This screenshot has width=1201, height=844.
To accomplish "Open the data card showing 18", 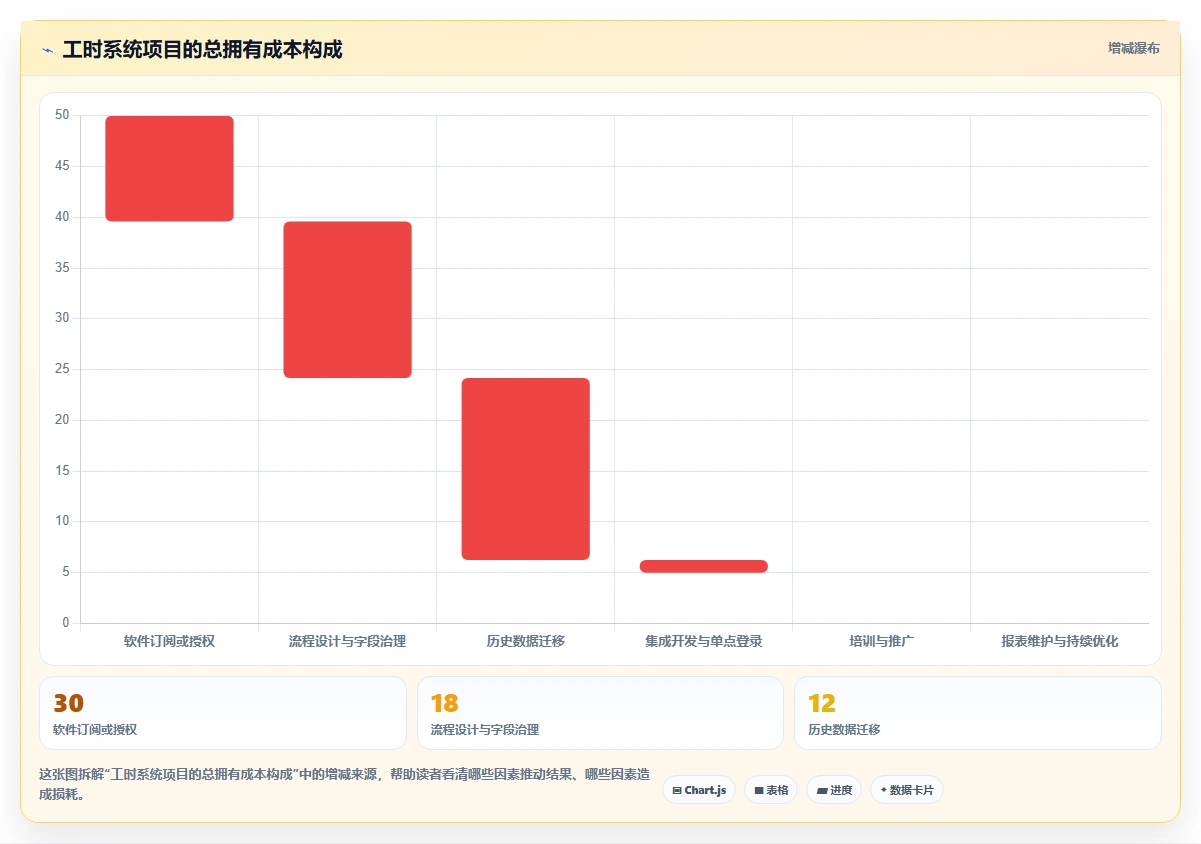I will (x=600, y=713).
